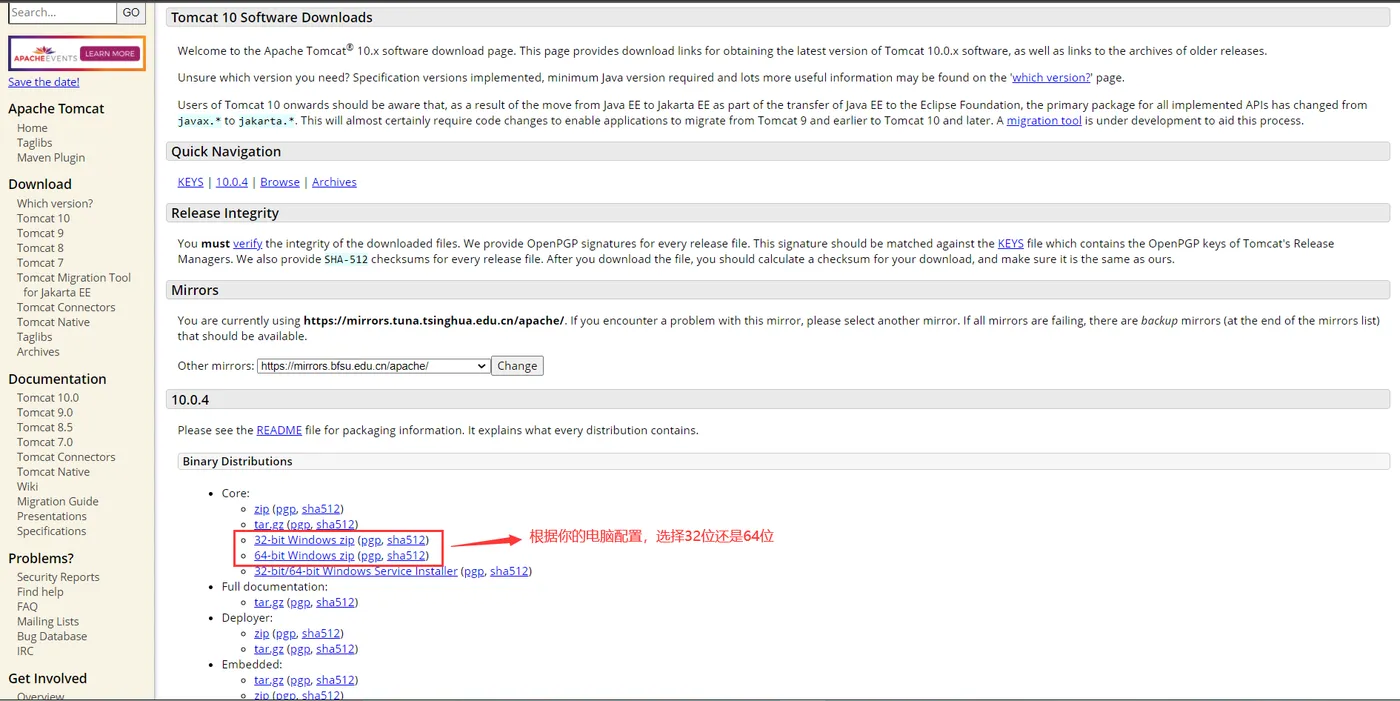
Task: Download the Core zip distribution
Action: click(x=261, y=510)
